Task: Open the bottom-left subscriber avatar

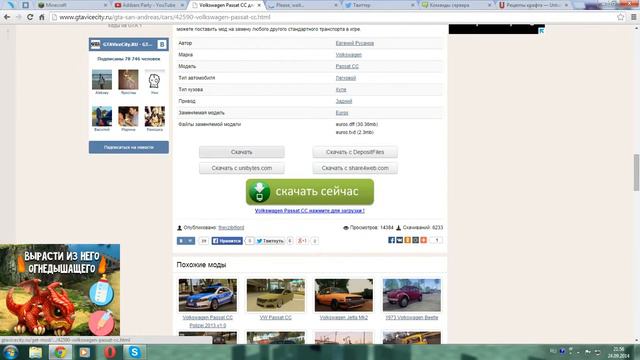Action: (102, 116)
